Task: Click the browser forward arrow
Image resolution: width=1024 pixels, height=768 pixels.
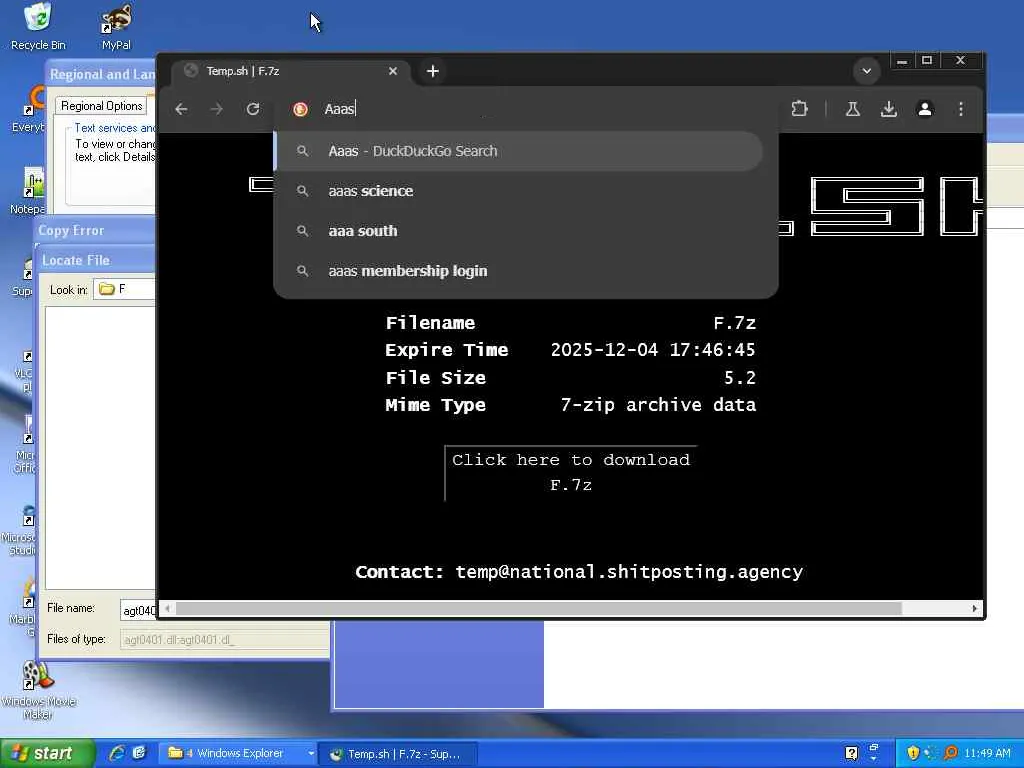Action: click(217, 109)
